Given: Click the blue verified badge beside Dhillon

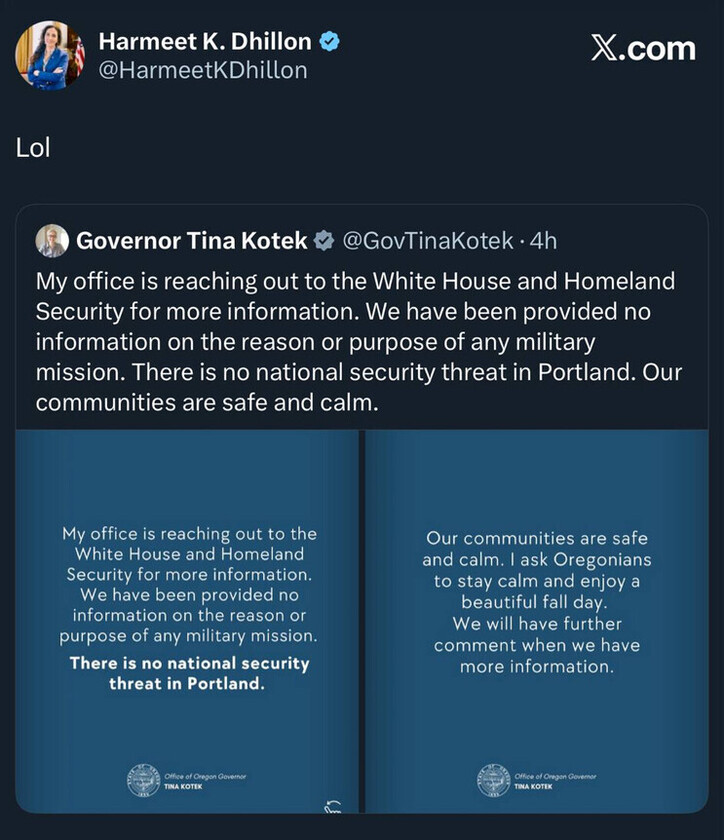Looking at the screenshot, I should click(x=329, y=42).
